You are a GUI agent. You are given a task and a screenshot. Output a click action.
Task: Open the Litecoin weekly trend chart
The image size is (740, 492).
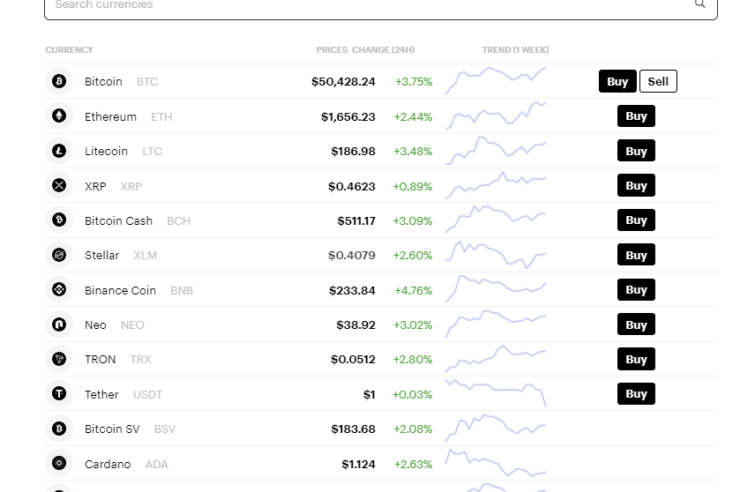[496, 151]
